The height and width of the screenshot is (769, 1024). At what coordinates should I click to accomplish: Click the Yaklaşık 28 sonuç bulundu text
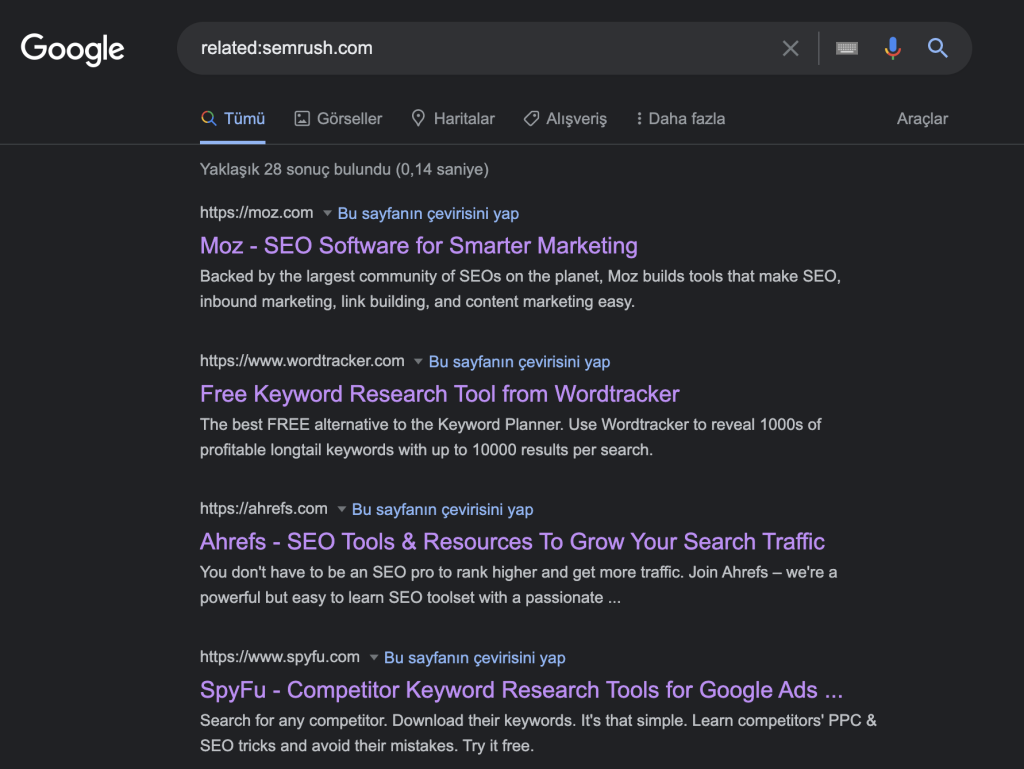344,170
